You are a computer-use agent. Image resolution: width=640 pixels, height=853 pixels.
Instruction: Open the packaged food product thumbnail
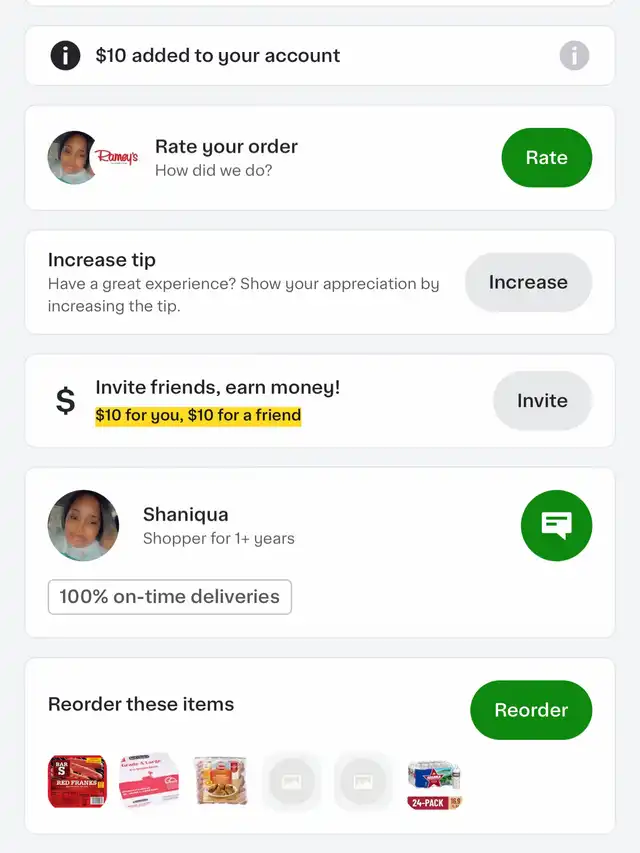tap(220, 780)
